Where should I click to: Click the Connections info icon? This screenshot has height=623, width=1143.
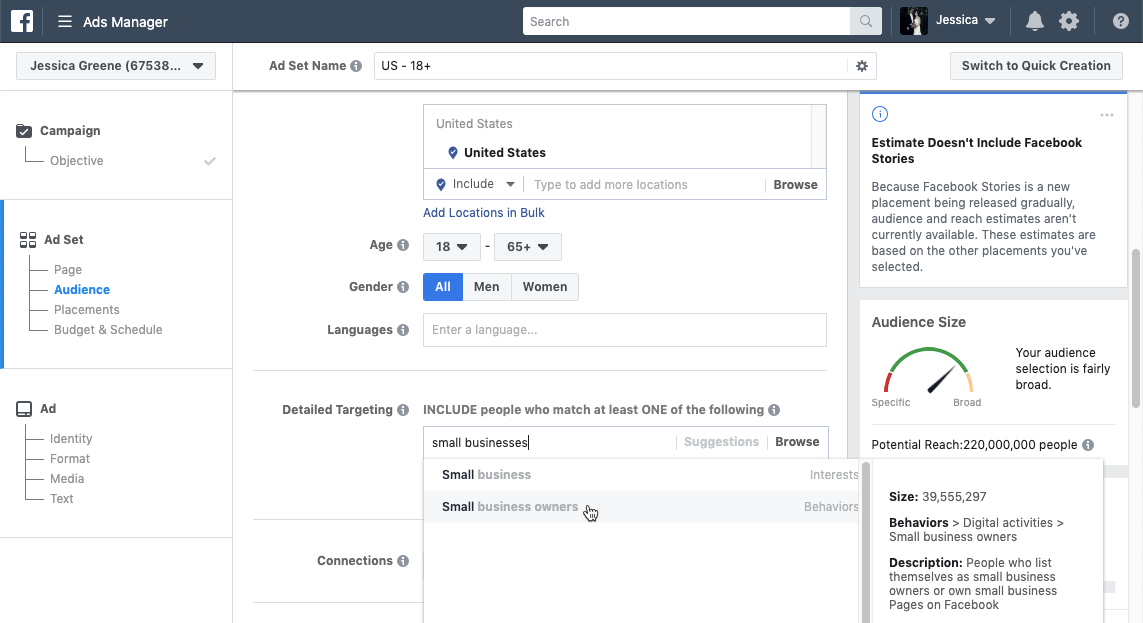click(402, 560)
